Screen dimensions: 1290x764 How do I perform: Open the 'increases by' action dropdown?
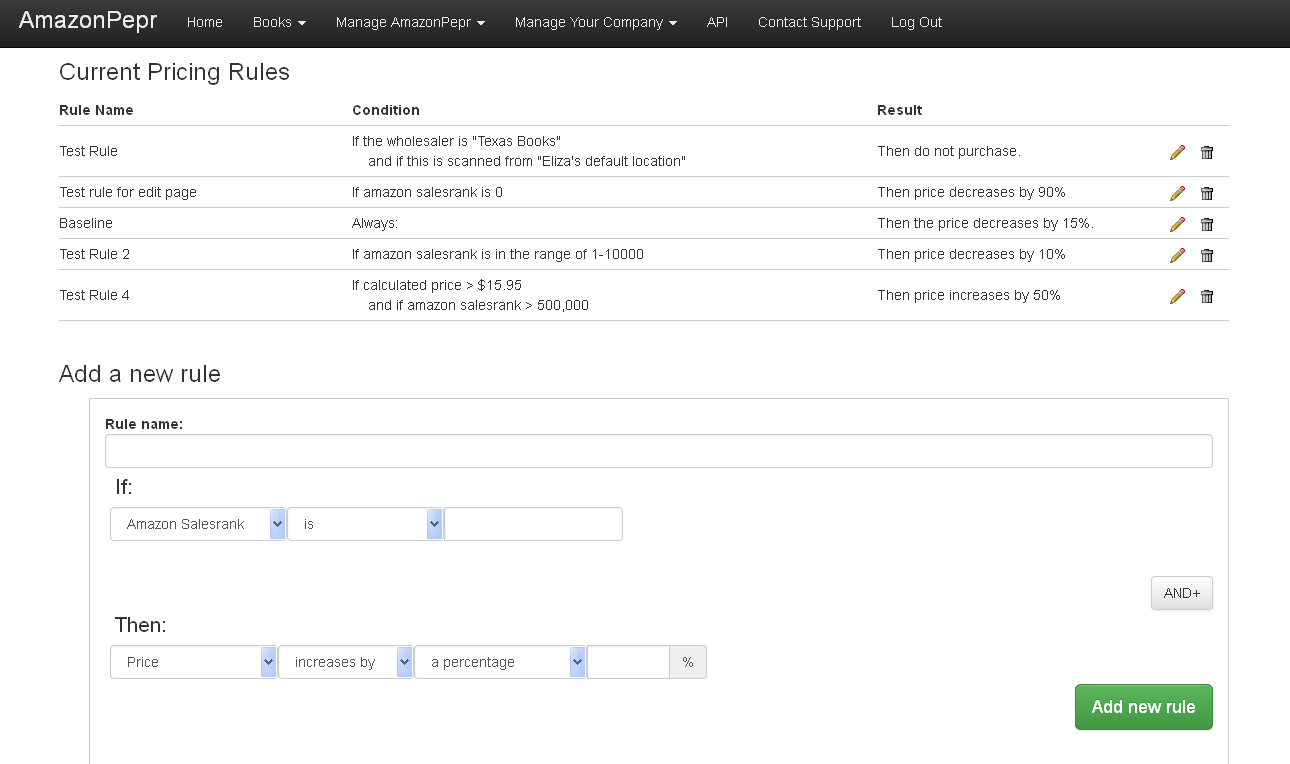tap(345, 662)
